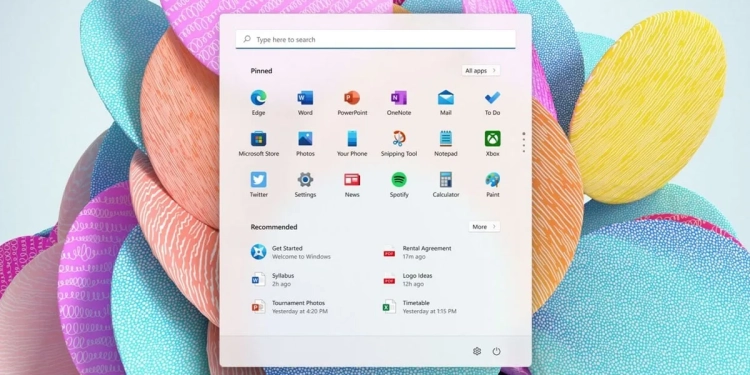
Task: Click More in Recommended section
Action: pos(484,227)
